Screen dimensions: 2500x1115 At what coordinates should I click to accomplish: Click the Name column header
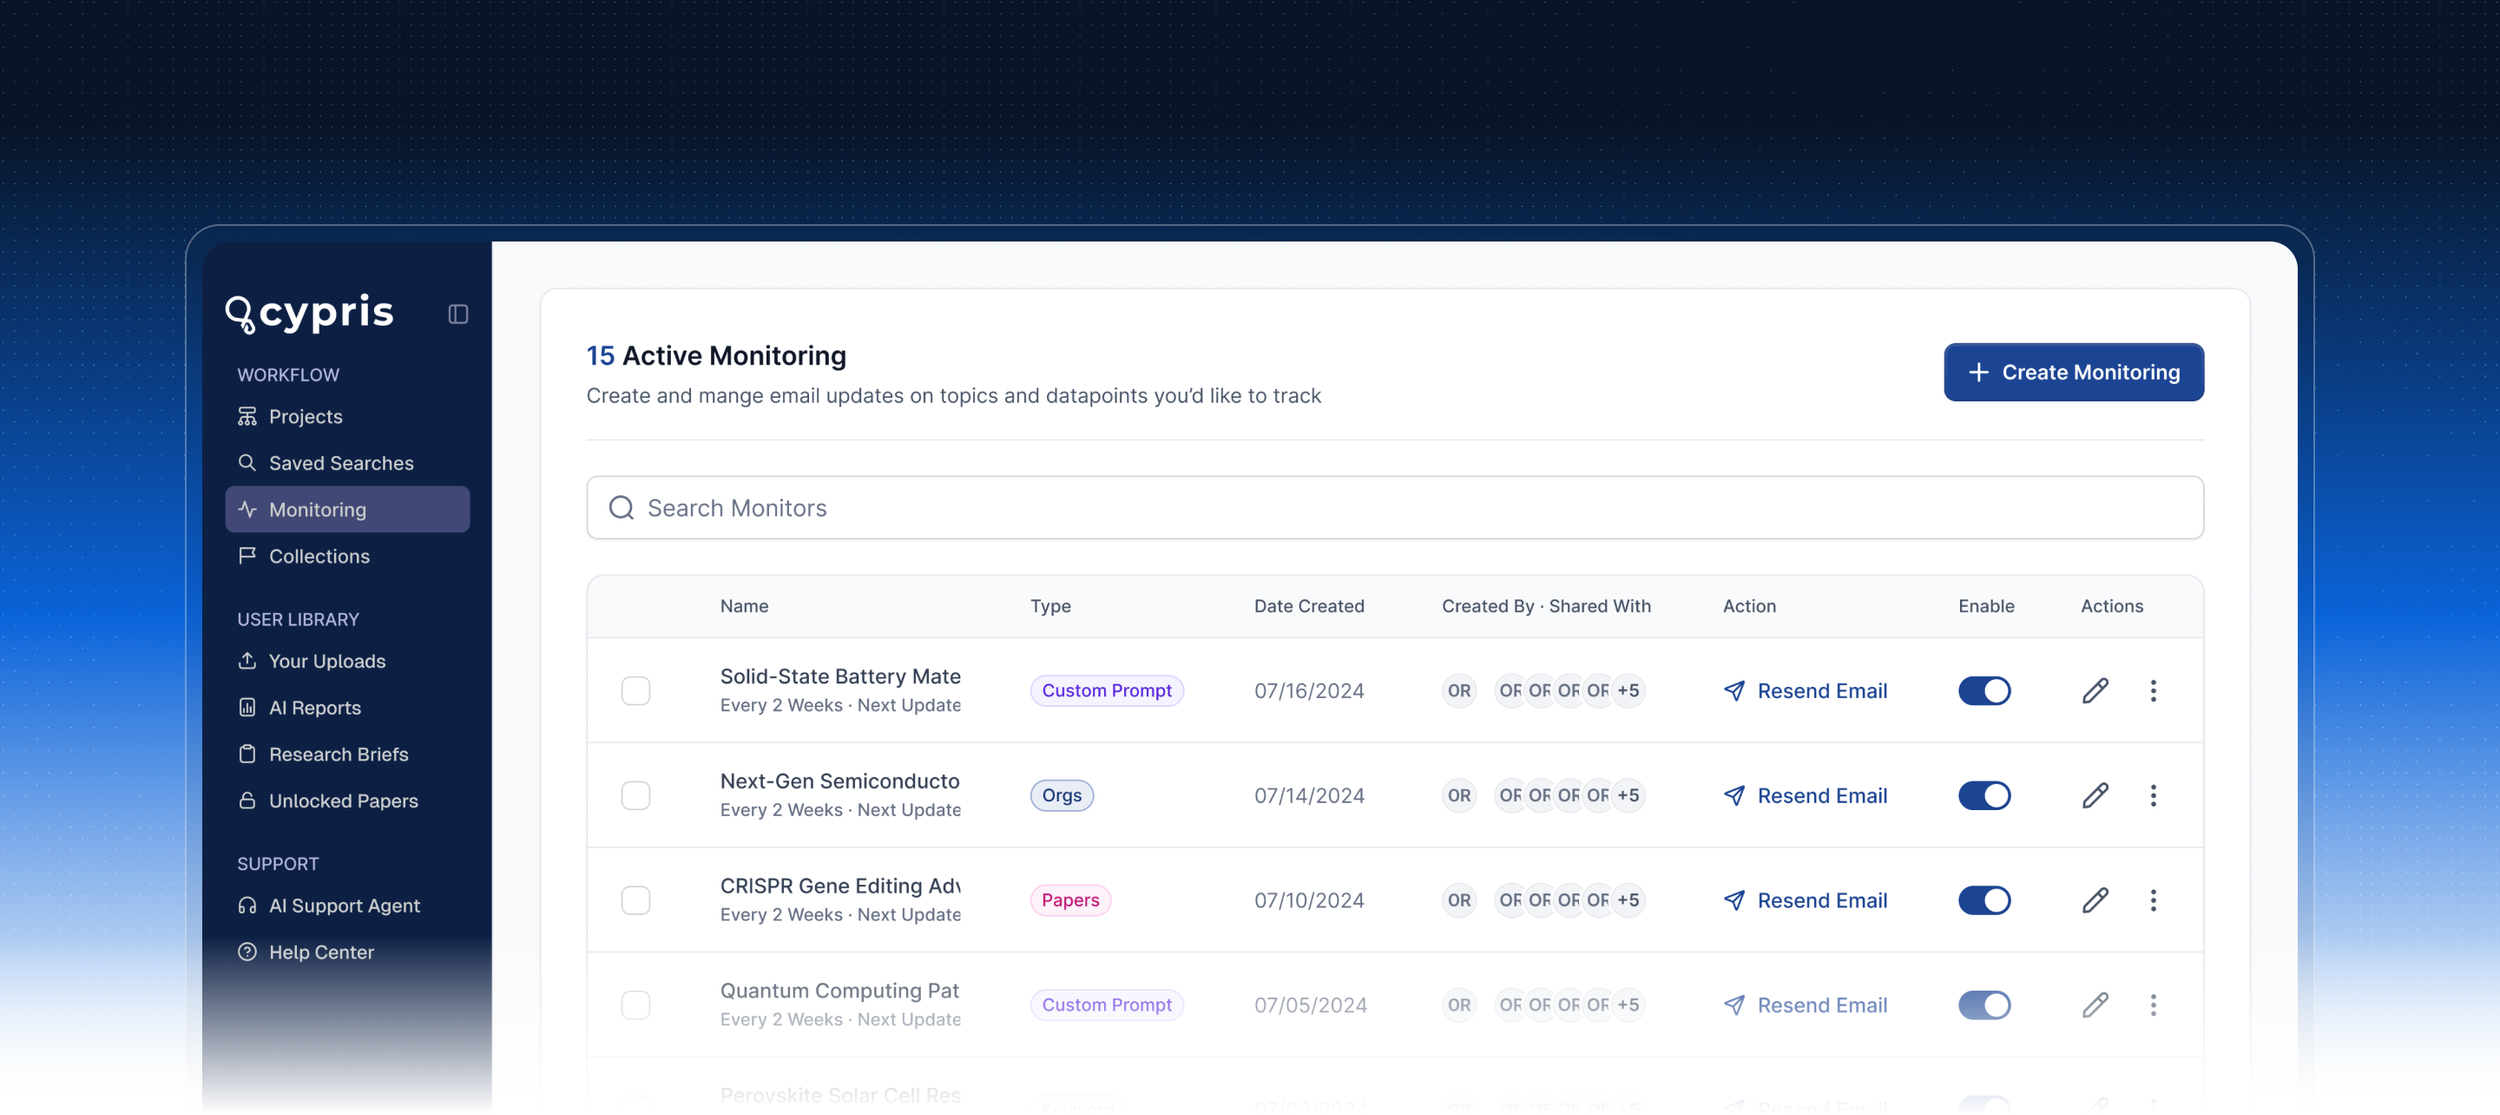744,606
